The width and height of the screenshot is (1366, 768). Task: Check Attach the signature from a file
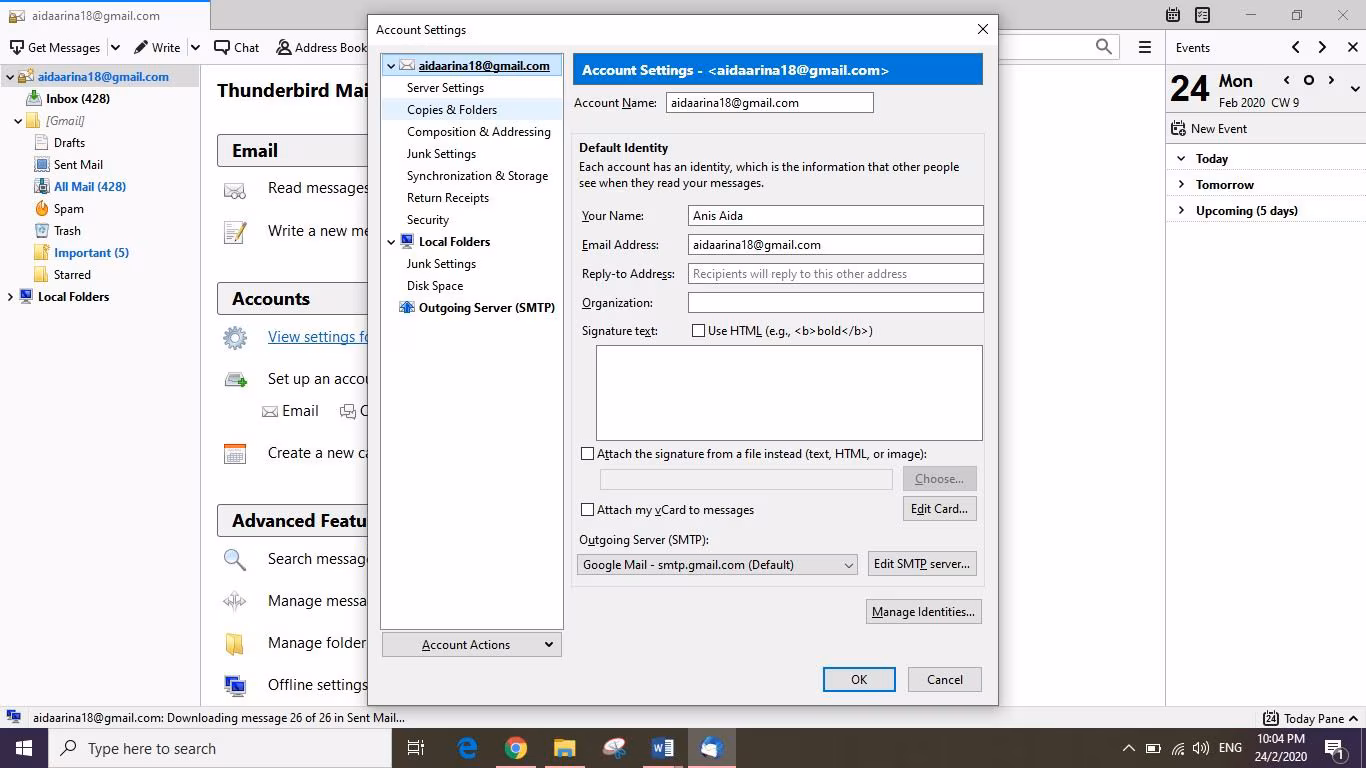click(x=588, y=454)
